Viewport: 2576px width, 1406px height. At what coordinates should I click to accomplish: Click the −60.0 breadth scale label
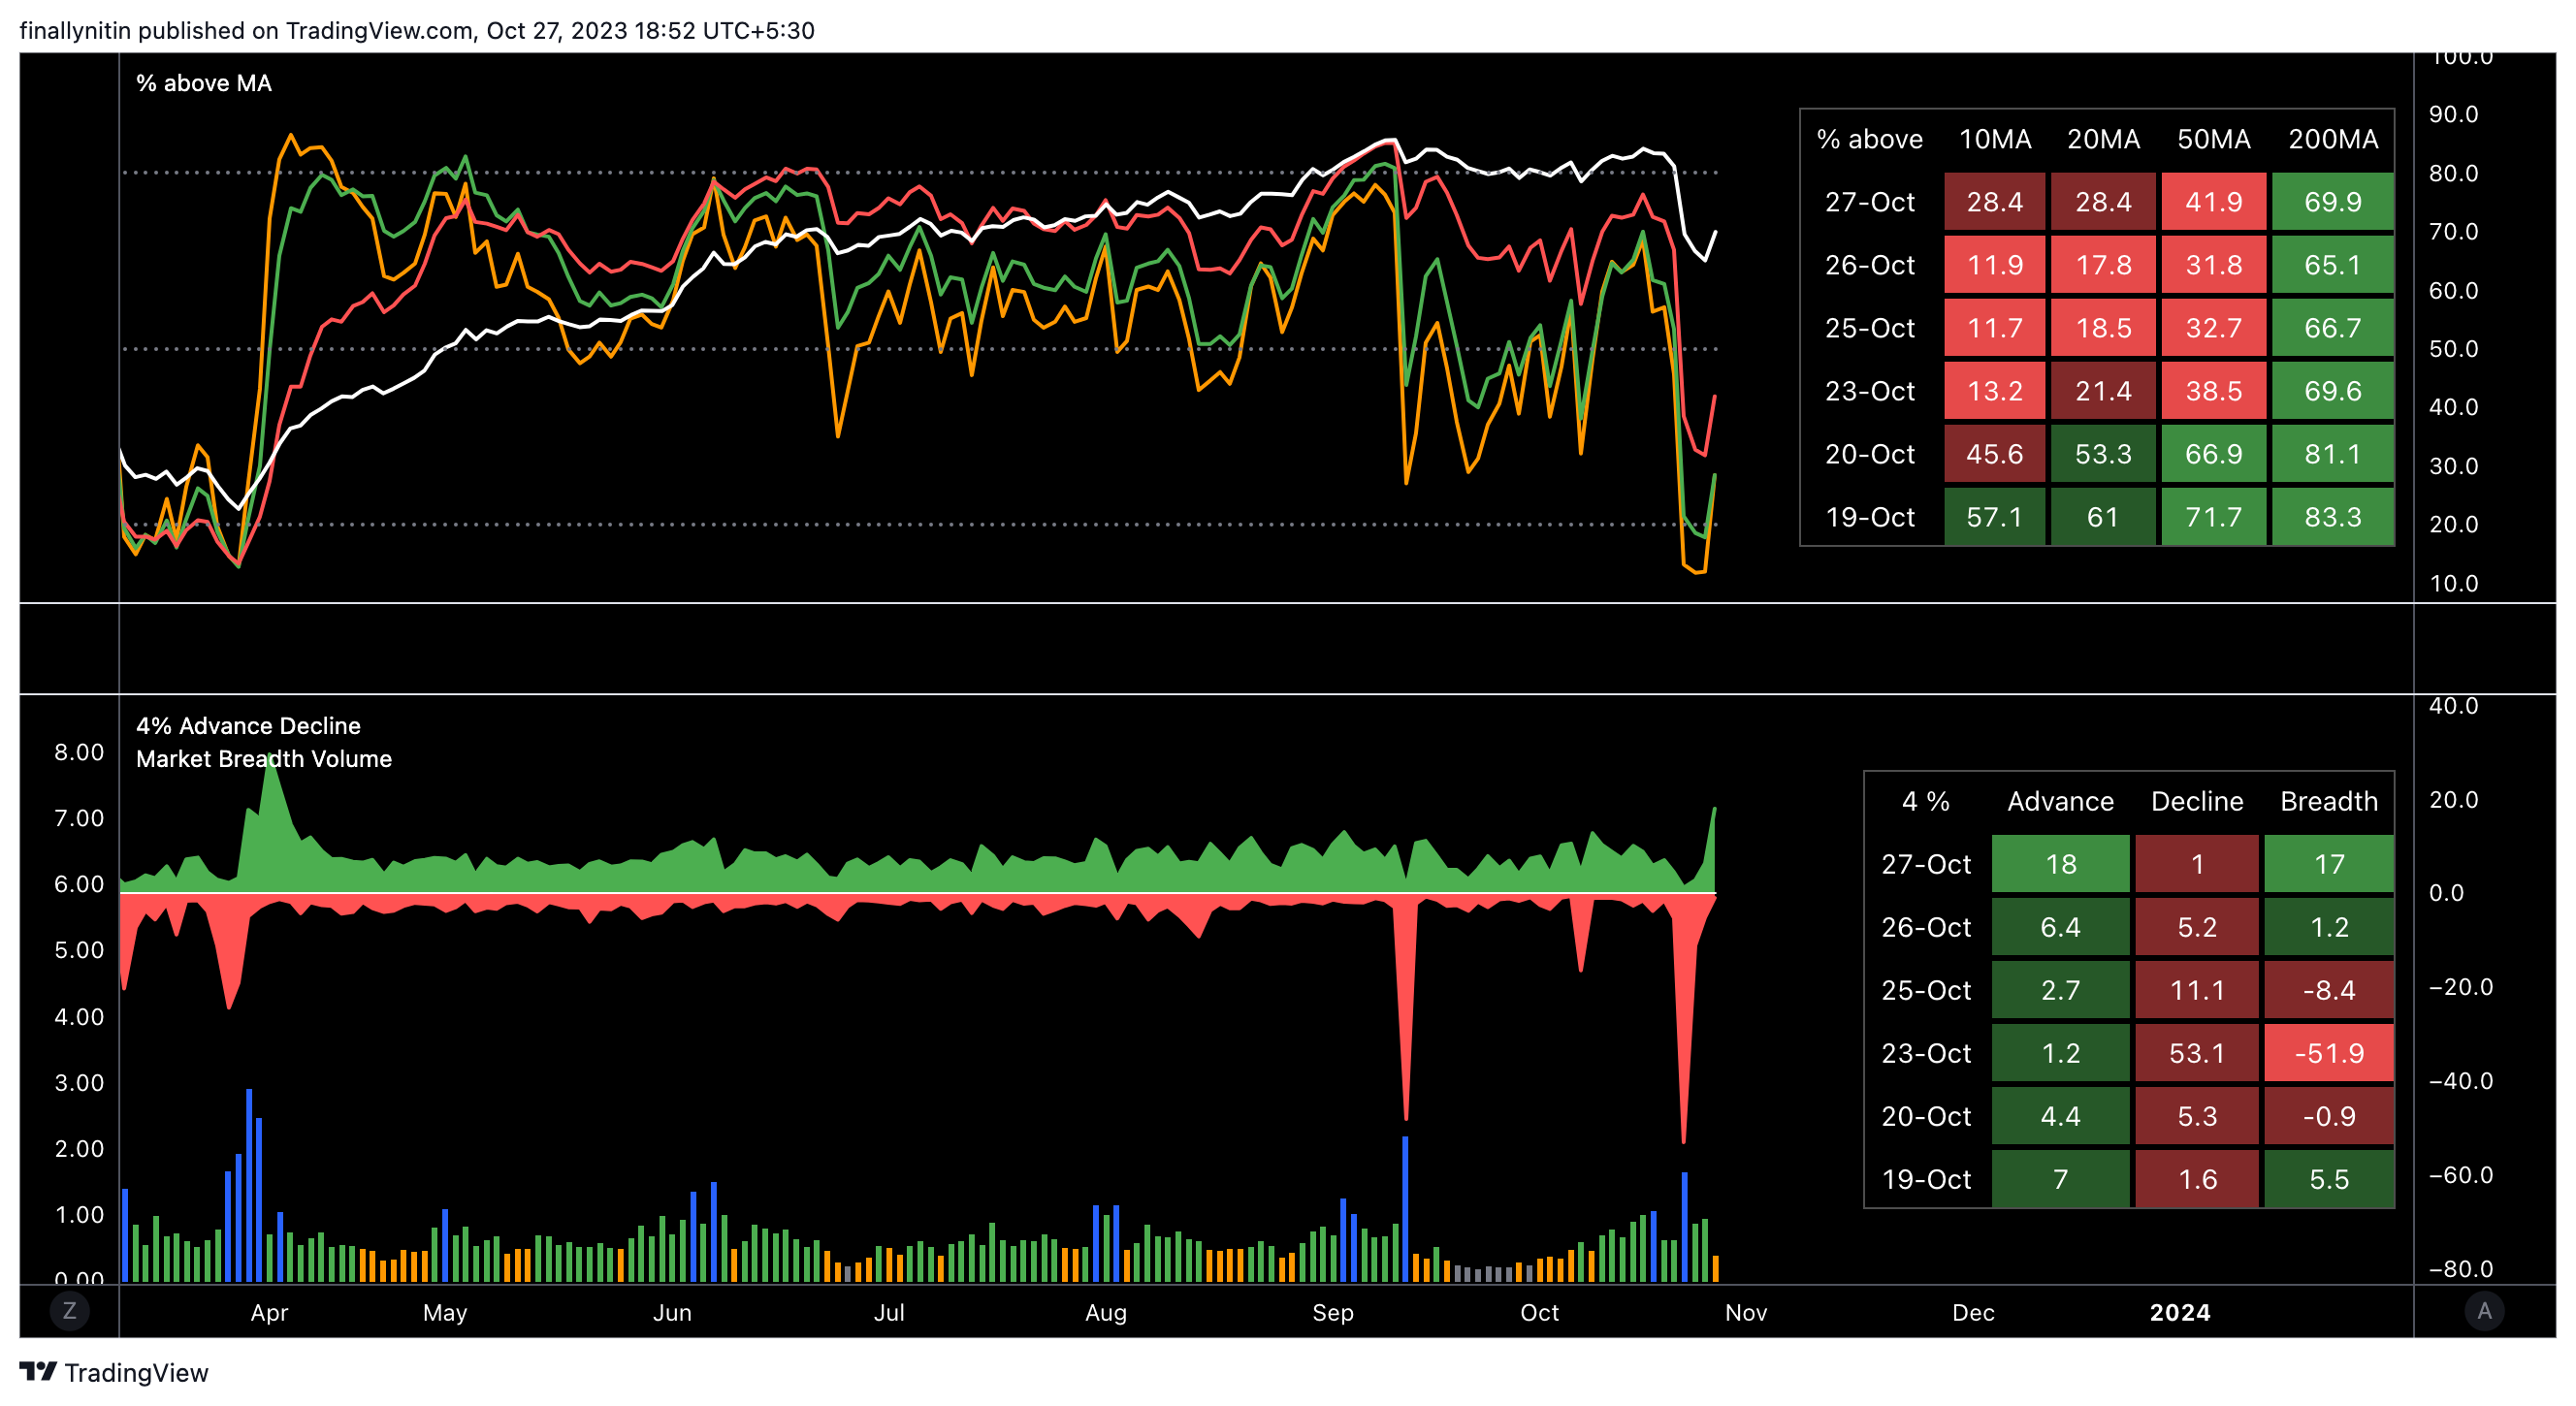pos(2461,1175)
